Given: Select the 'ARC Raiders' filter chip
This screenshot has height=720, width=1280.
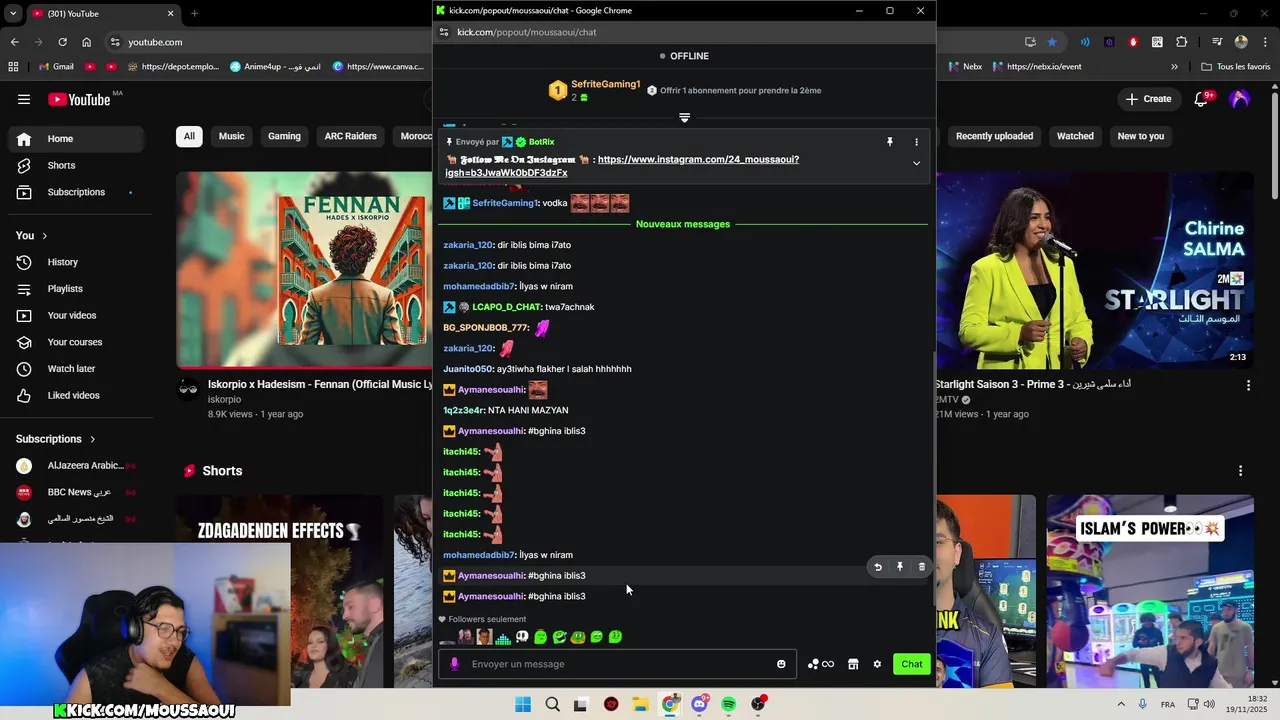Looking at the screenshot, I should pos(350,136).
